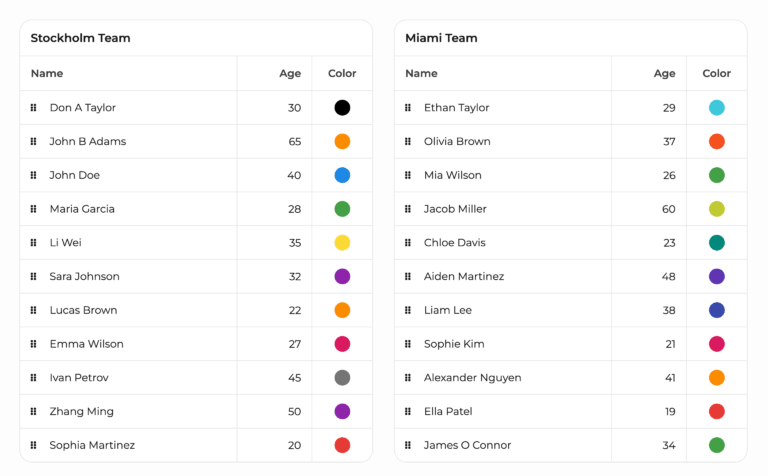Select the Olivia Brown row name
The width and height of the screenshot is (768, 476).
click(x=457, y=142)
